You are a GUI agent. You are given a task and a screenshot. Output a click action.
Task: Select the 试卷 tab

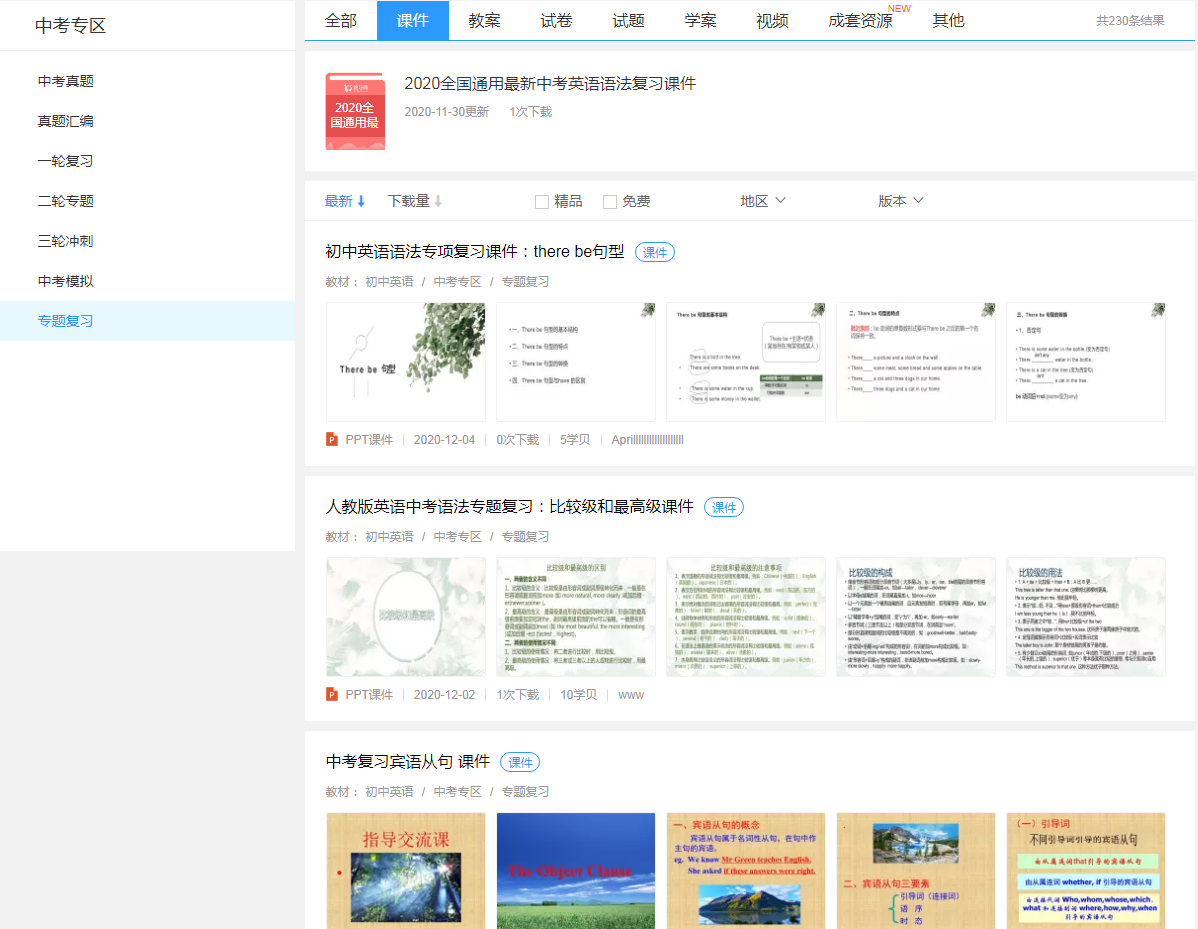(556, 19)
